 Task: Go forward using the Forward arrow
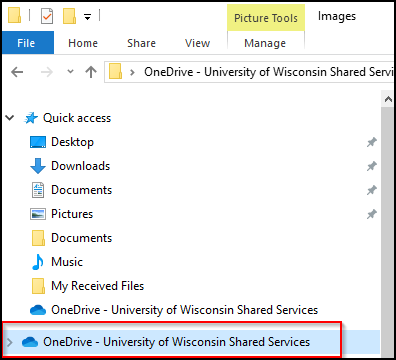click(46, 72)
